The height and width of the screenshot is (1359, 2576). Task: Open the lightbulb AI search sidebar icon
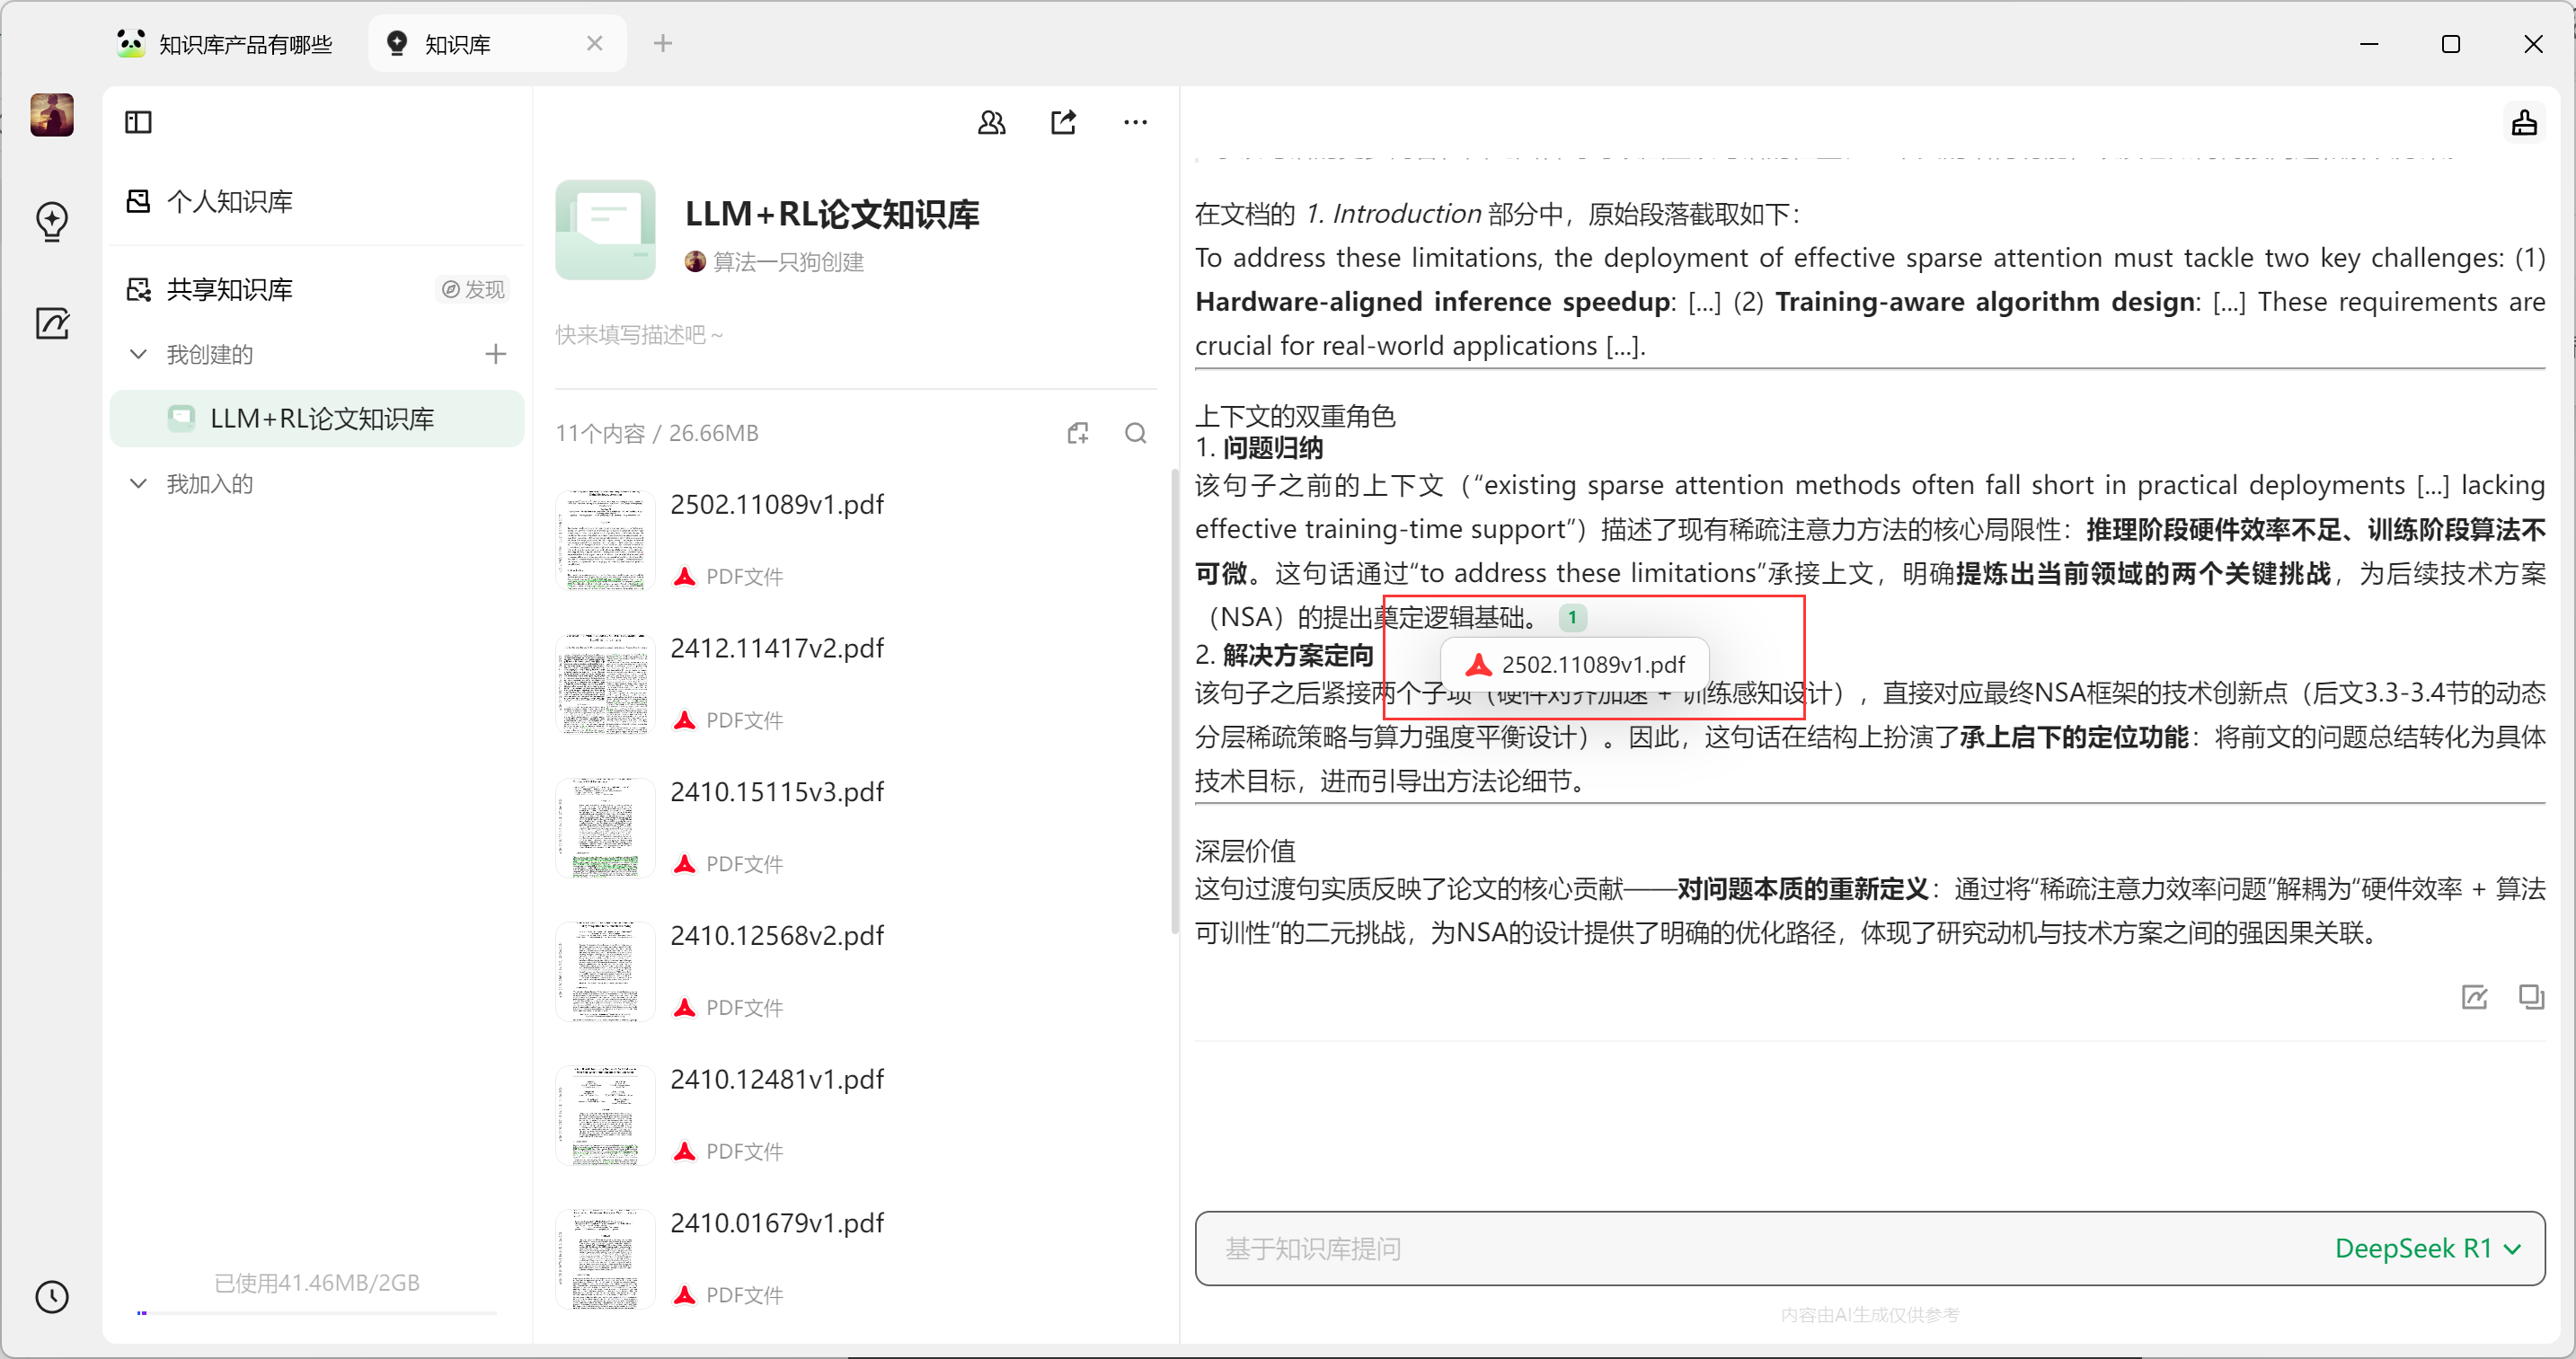click(x=52, y=221)
